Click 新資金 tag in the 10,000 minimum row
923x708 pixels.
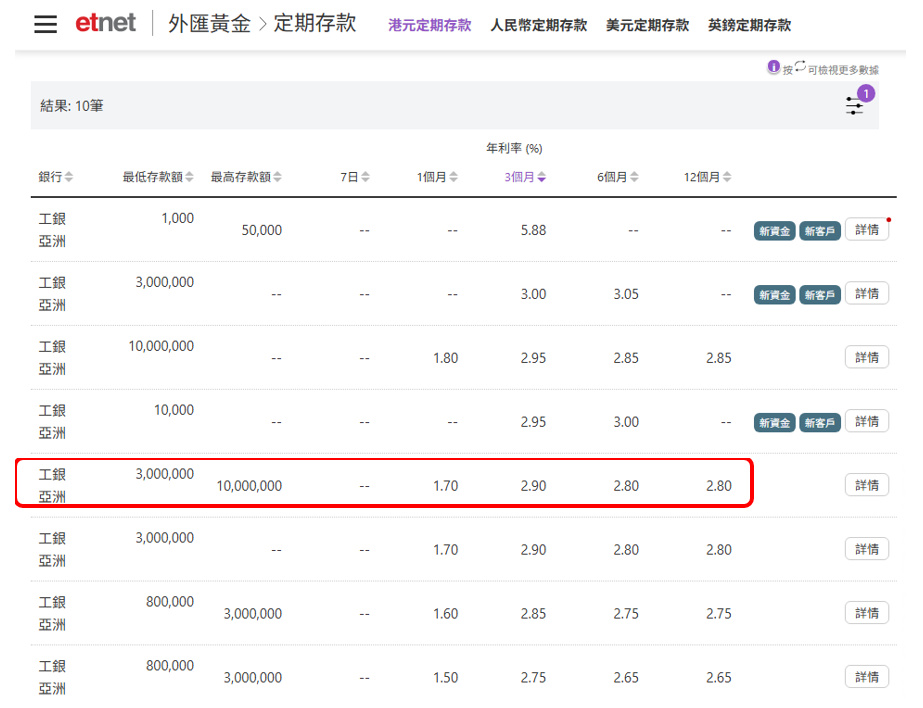tap(774, 423)
